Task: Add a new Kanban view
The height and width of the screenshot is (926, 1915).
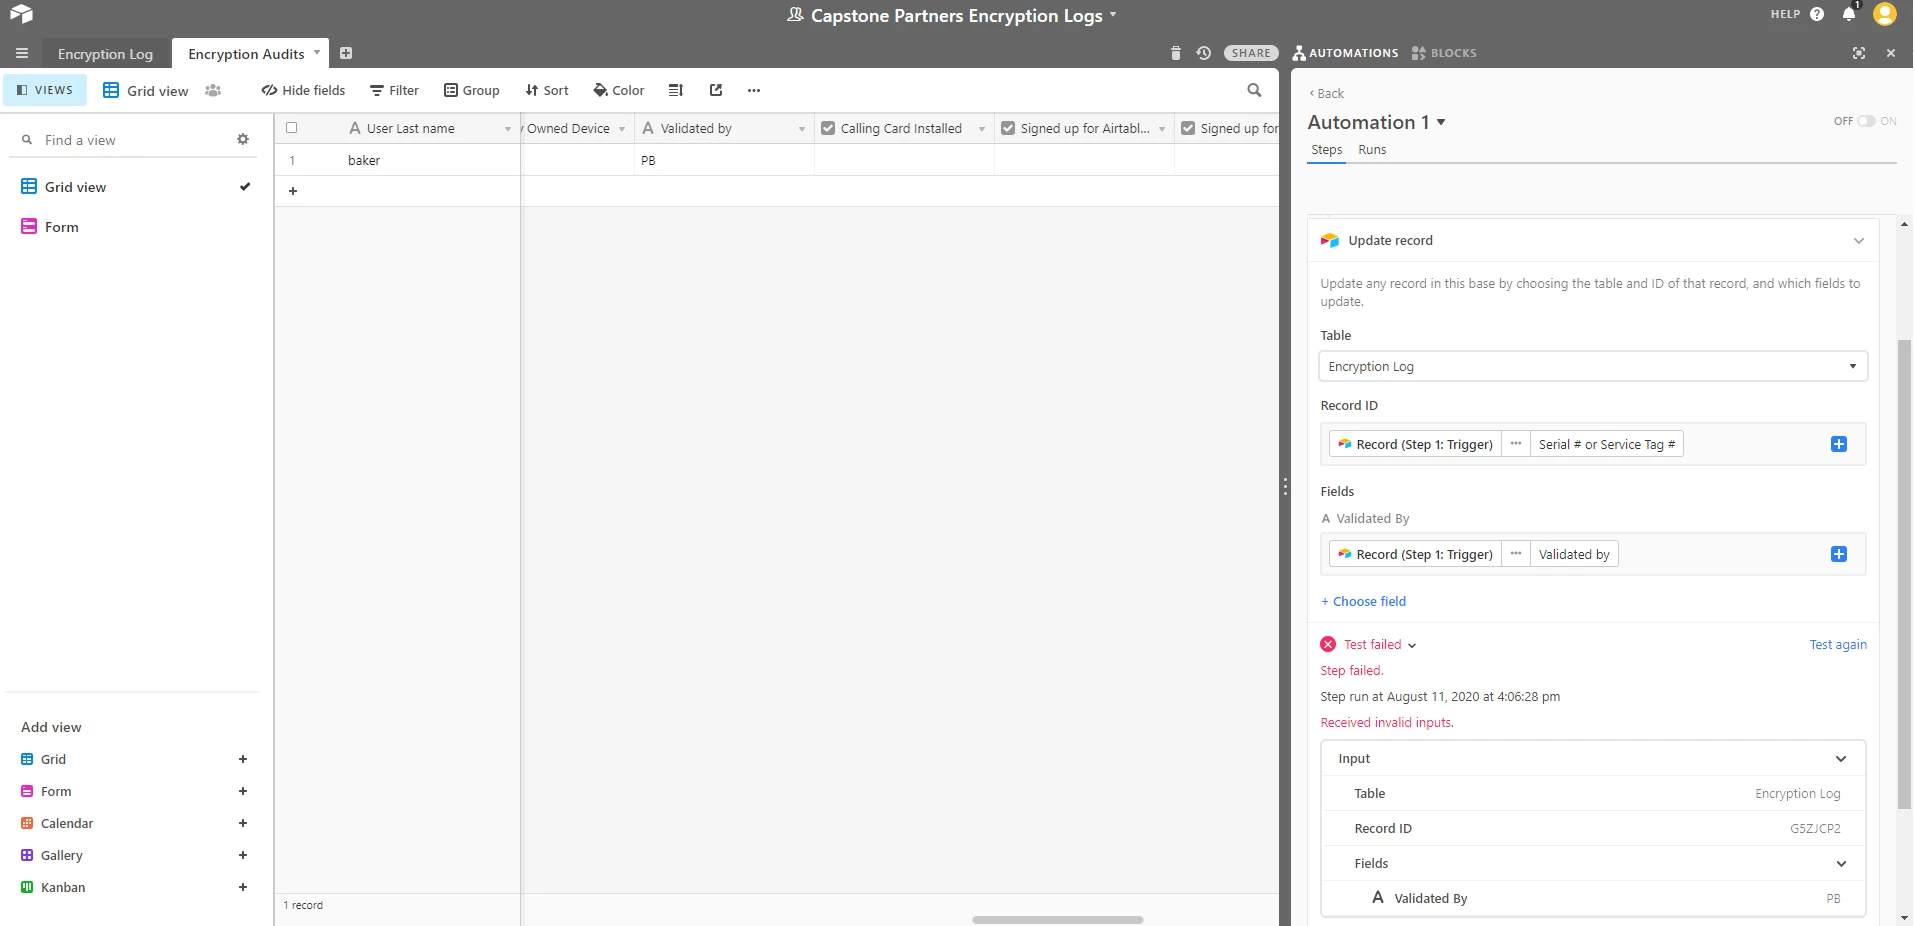Action: click(x=243, y=887)
